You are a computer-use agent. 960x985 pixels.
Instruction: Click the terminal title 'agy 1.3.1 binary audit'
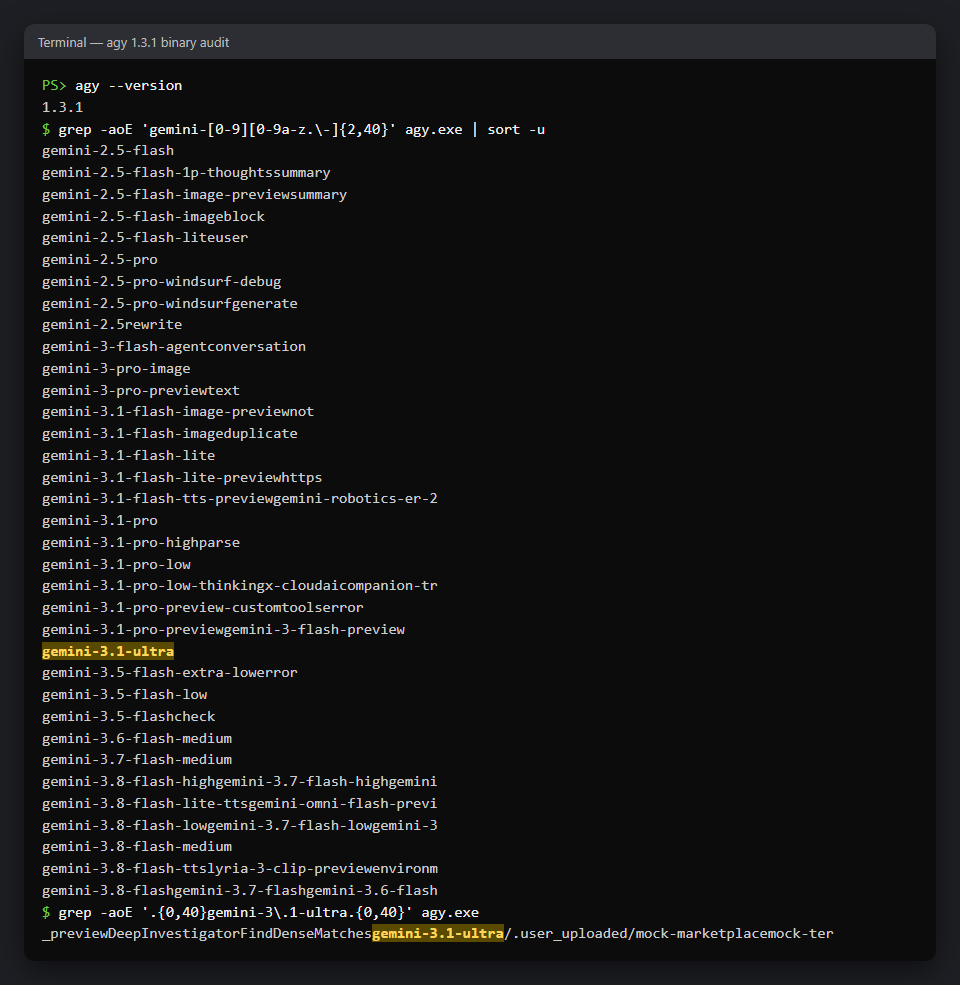click(x=167, y=43)
